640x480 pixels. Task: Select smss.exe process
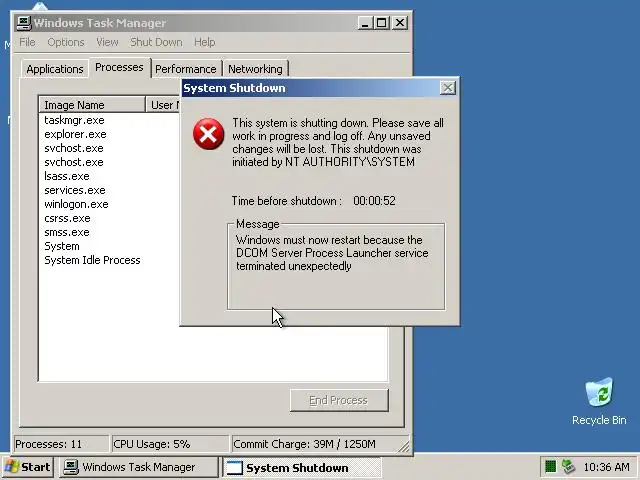click(x=67, y=232)
